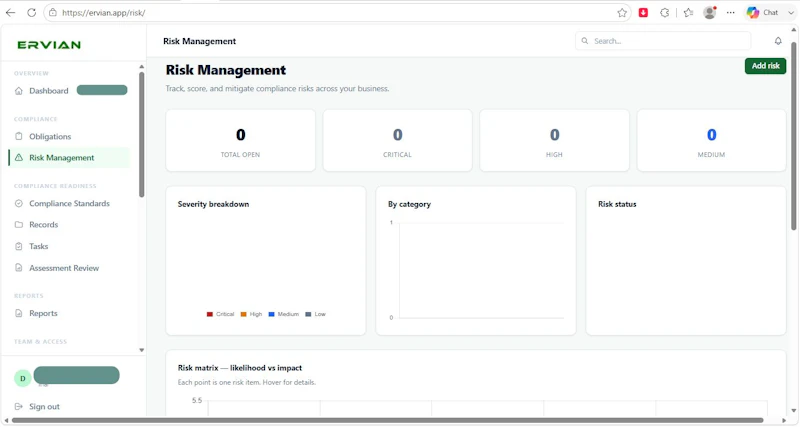
Task: Reload the page with refresh icon
Action: coord(32,13)
